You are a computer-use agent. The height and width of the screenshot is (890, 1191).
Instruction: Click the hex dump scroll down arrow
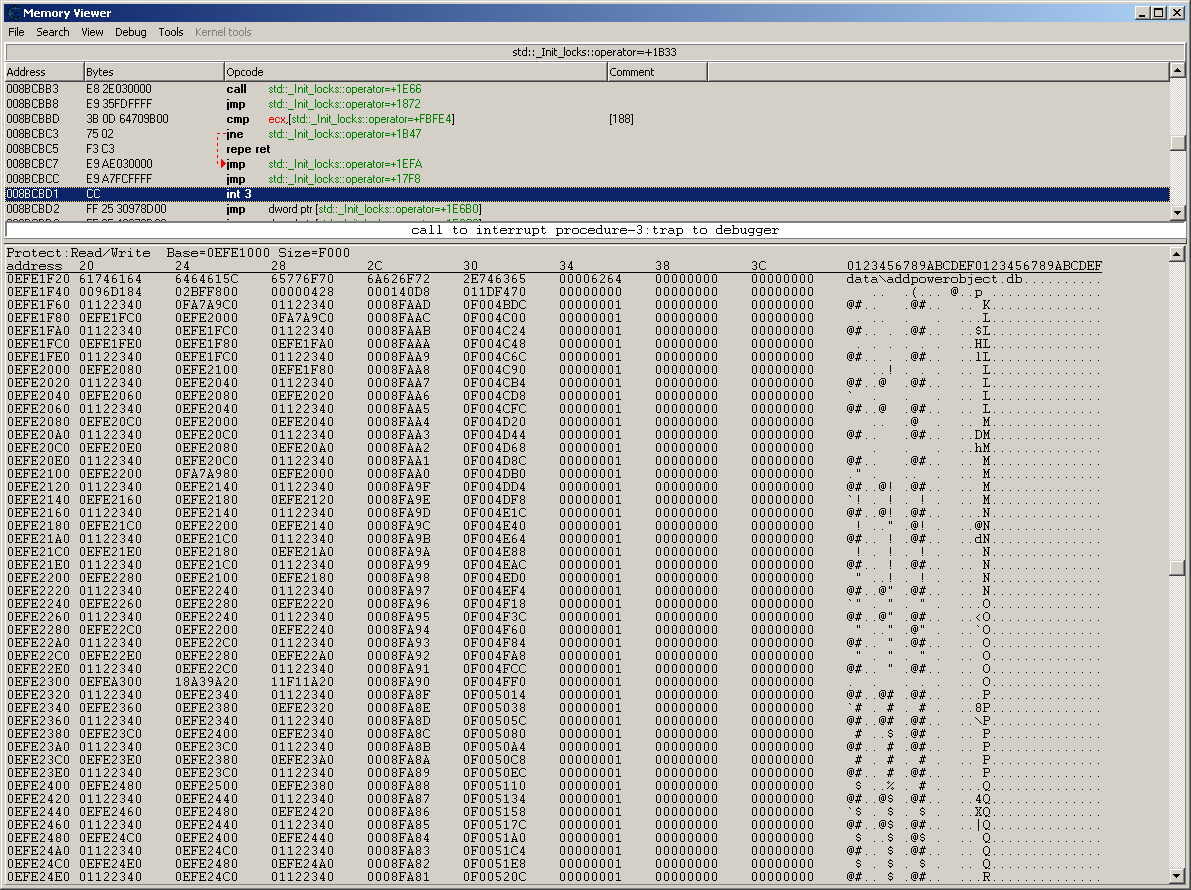click(1177, 877)
